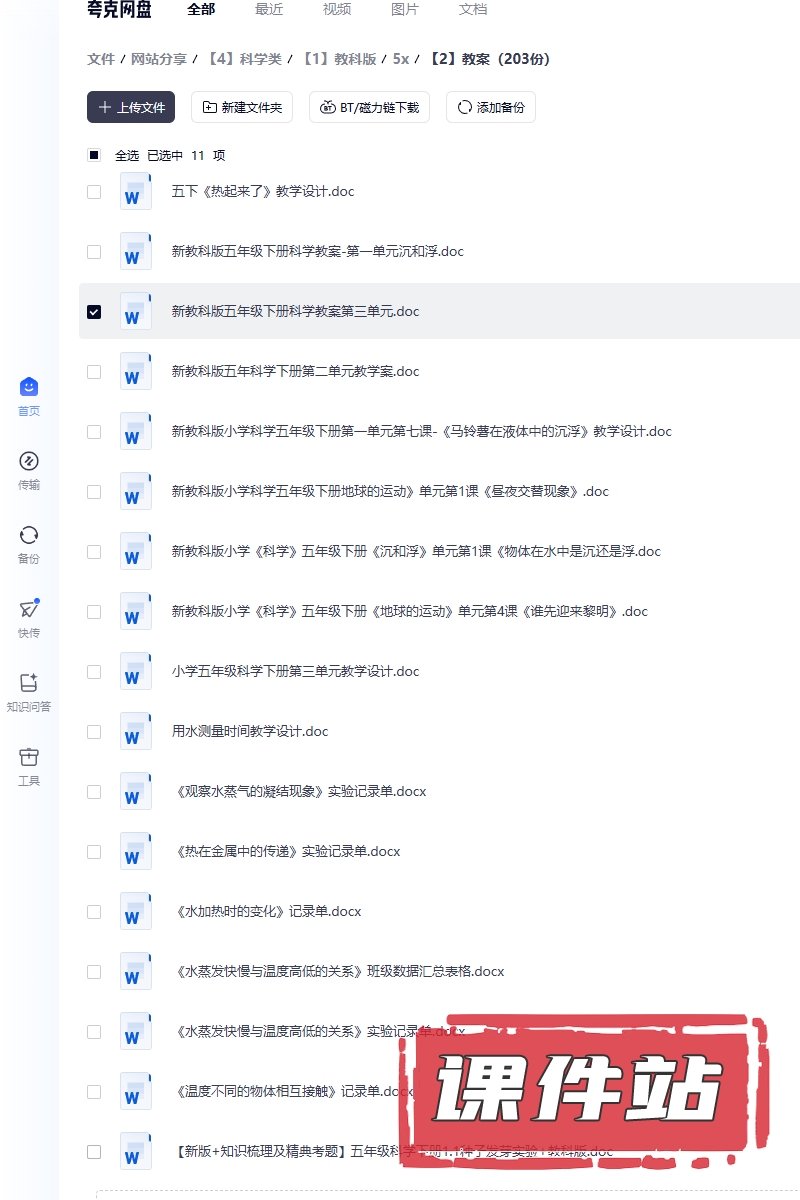This screenshot has width=800, height=1200.
Task: Toggle the 全选 select-all checkbox
Action: tap(94, 155)
